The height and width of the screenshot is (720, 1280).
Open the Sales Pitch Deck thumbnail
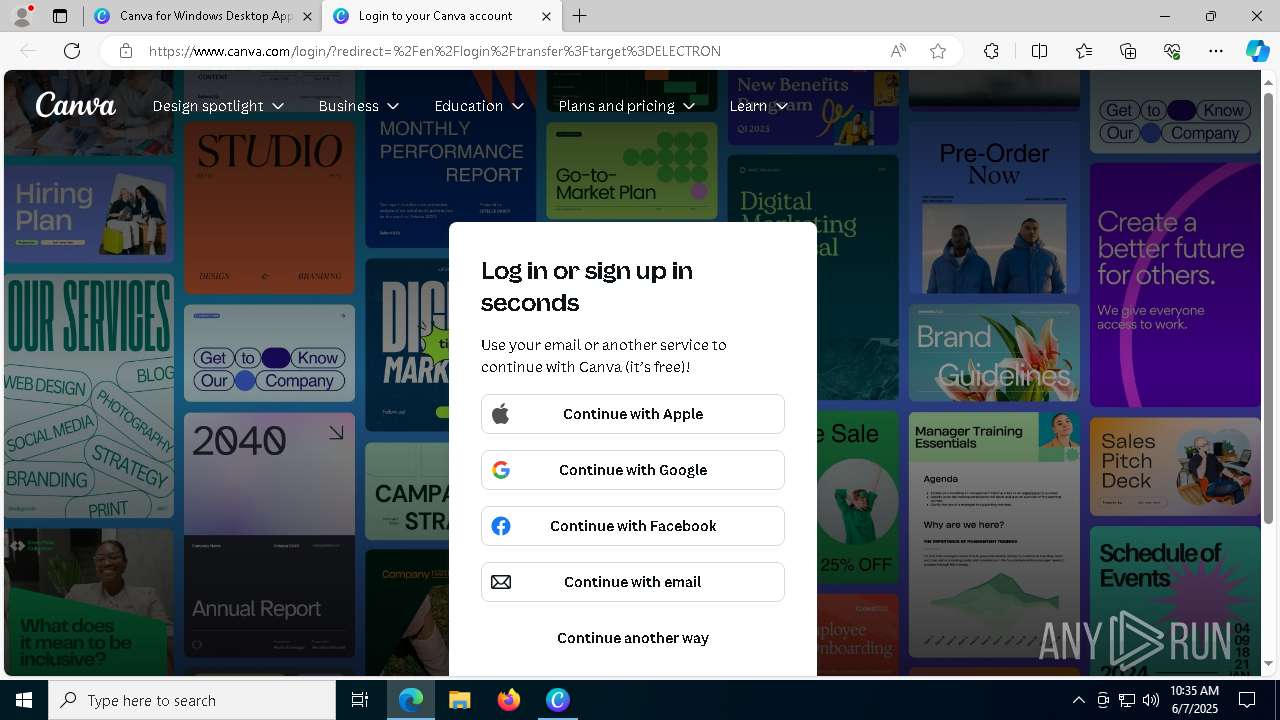[x=1175, y=466]
